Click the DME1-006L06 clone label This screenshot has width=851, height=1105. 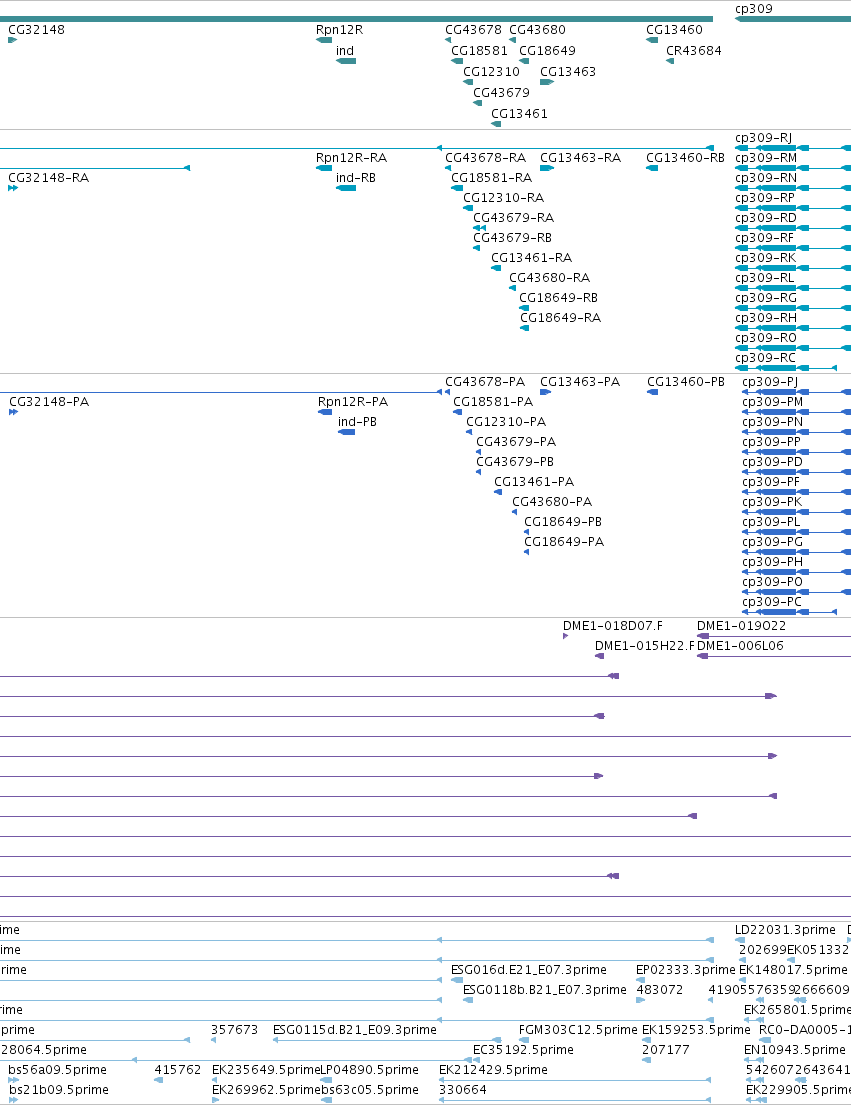[740, 646]
